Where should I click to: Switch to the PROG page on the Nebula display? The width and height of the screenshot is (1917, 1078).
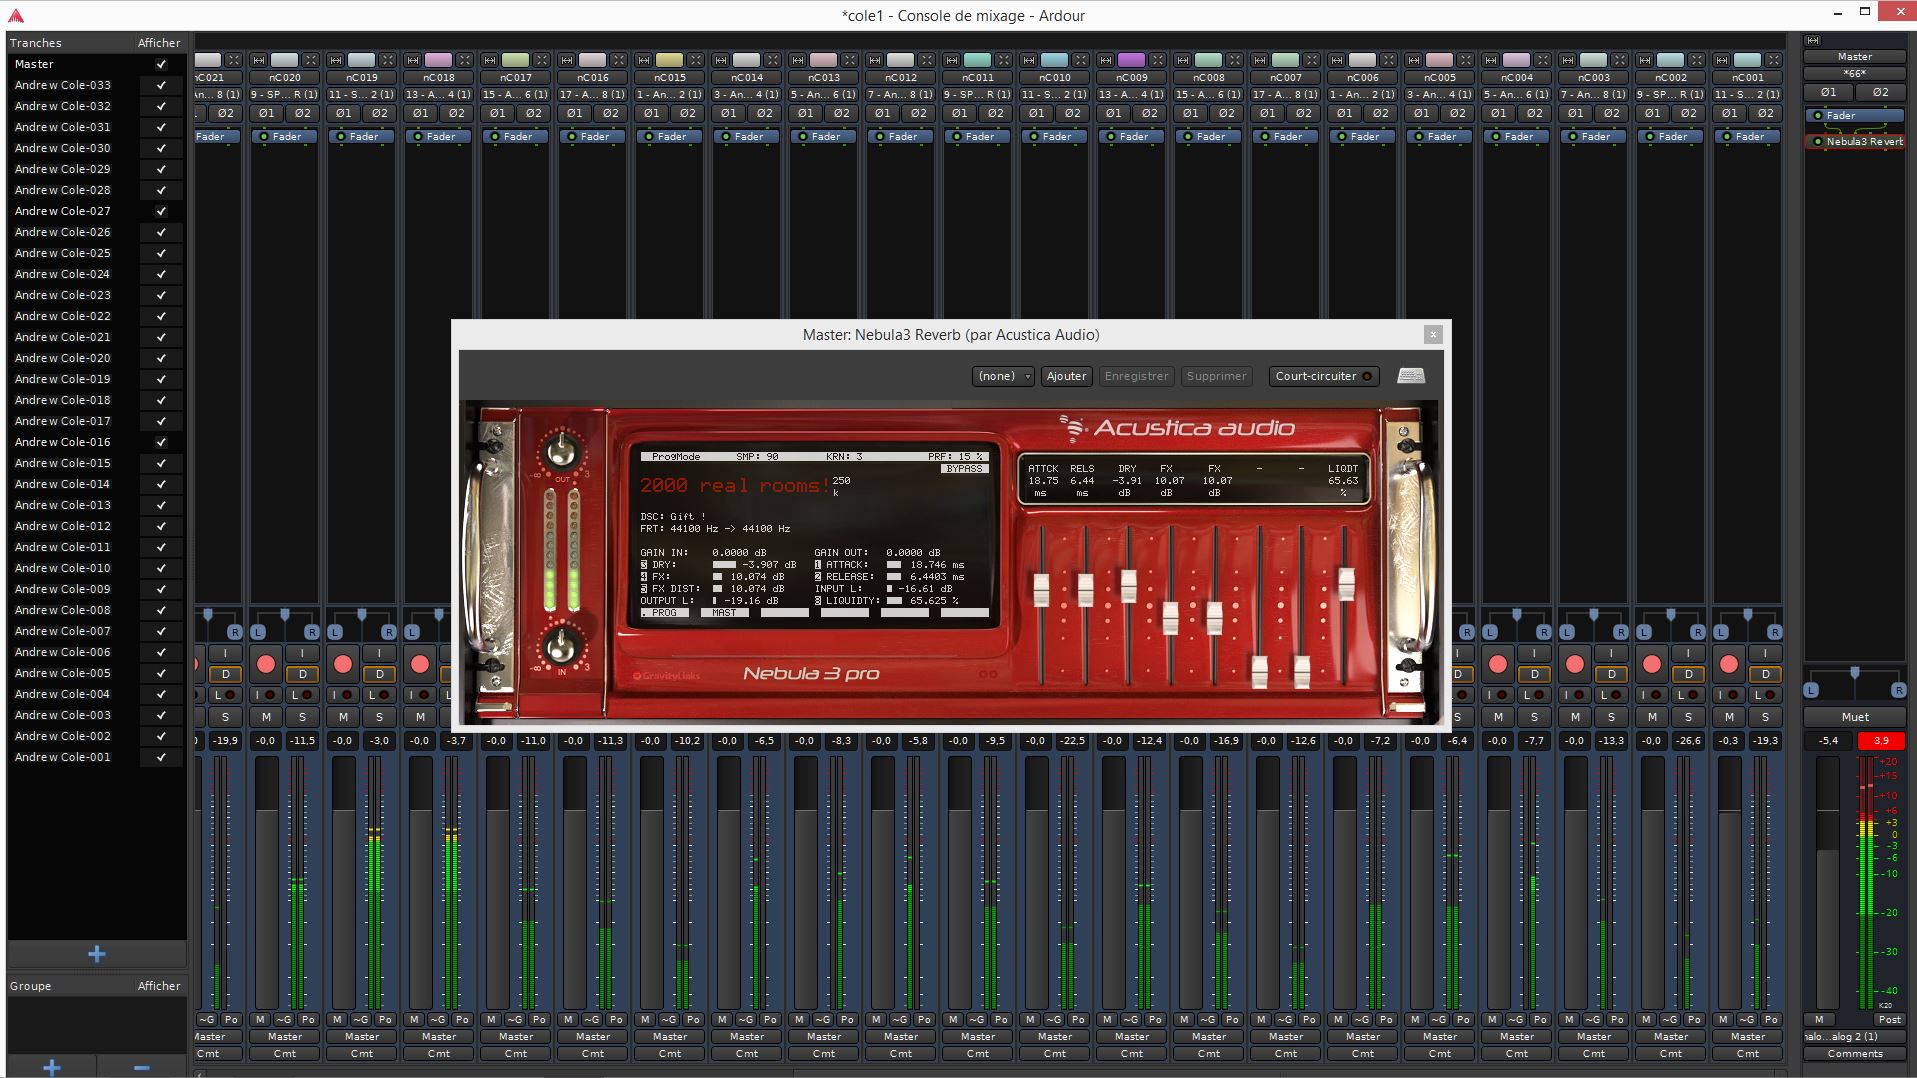(664, 612)
